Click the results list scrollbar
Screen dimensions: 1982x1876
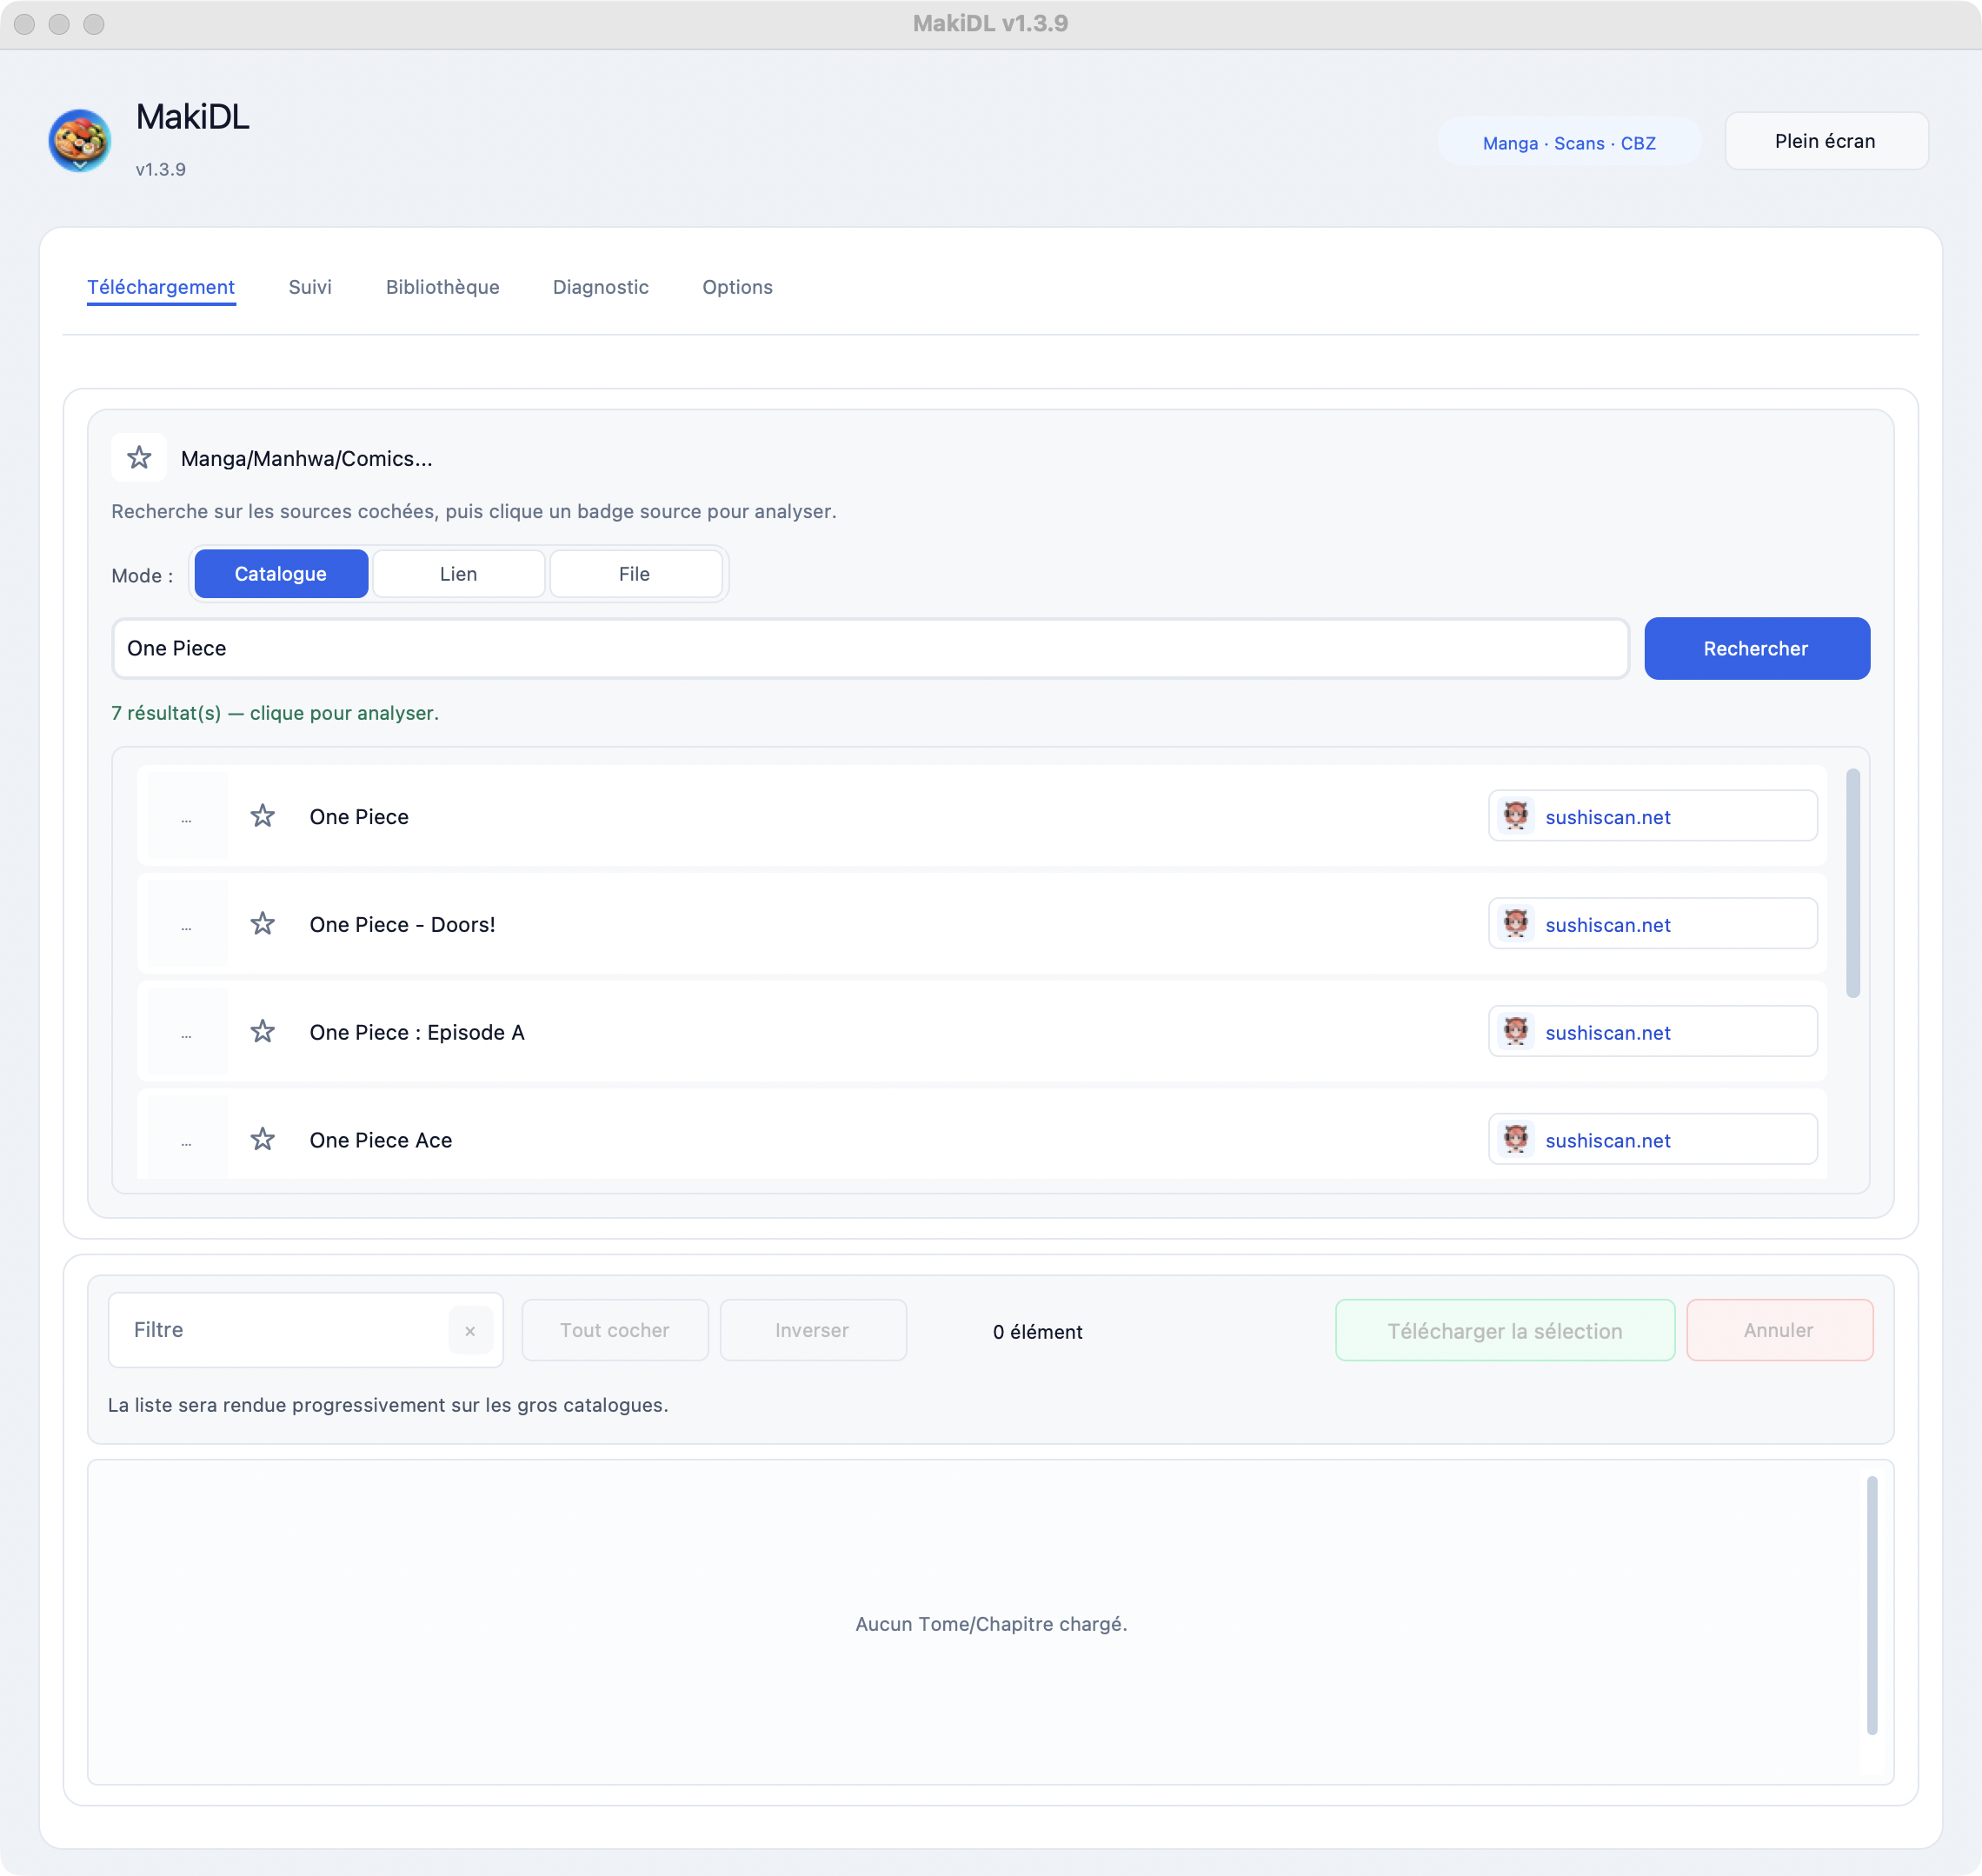[1853, 884]
